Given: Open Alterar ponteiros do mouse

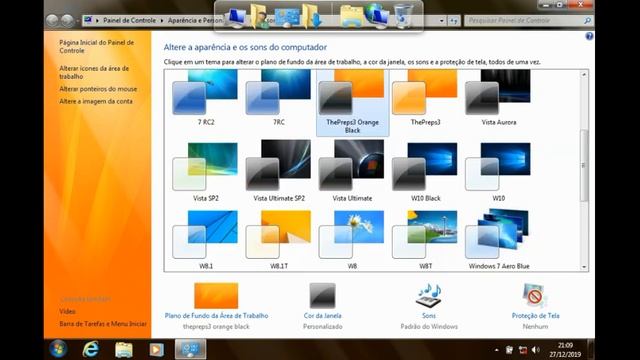Looking at the screenshot, I should point(98,89).
